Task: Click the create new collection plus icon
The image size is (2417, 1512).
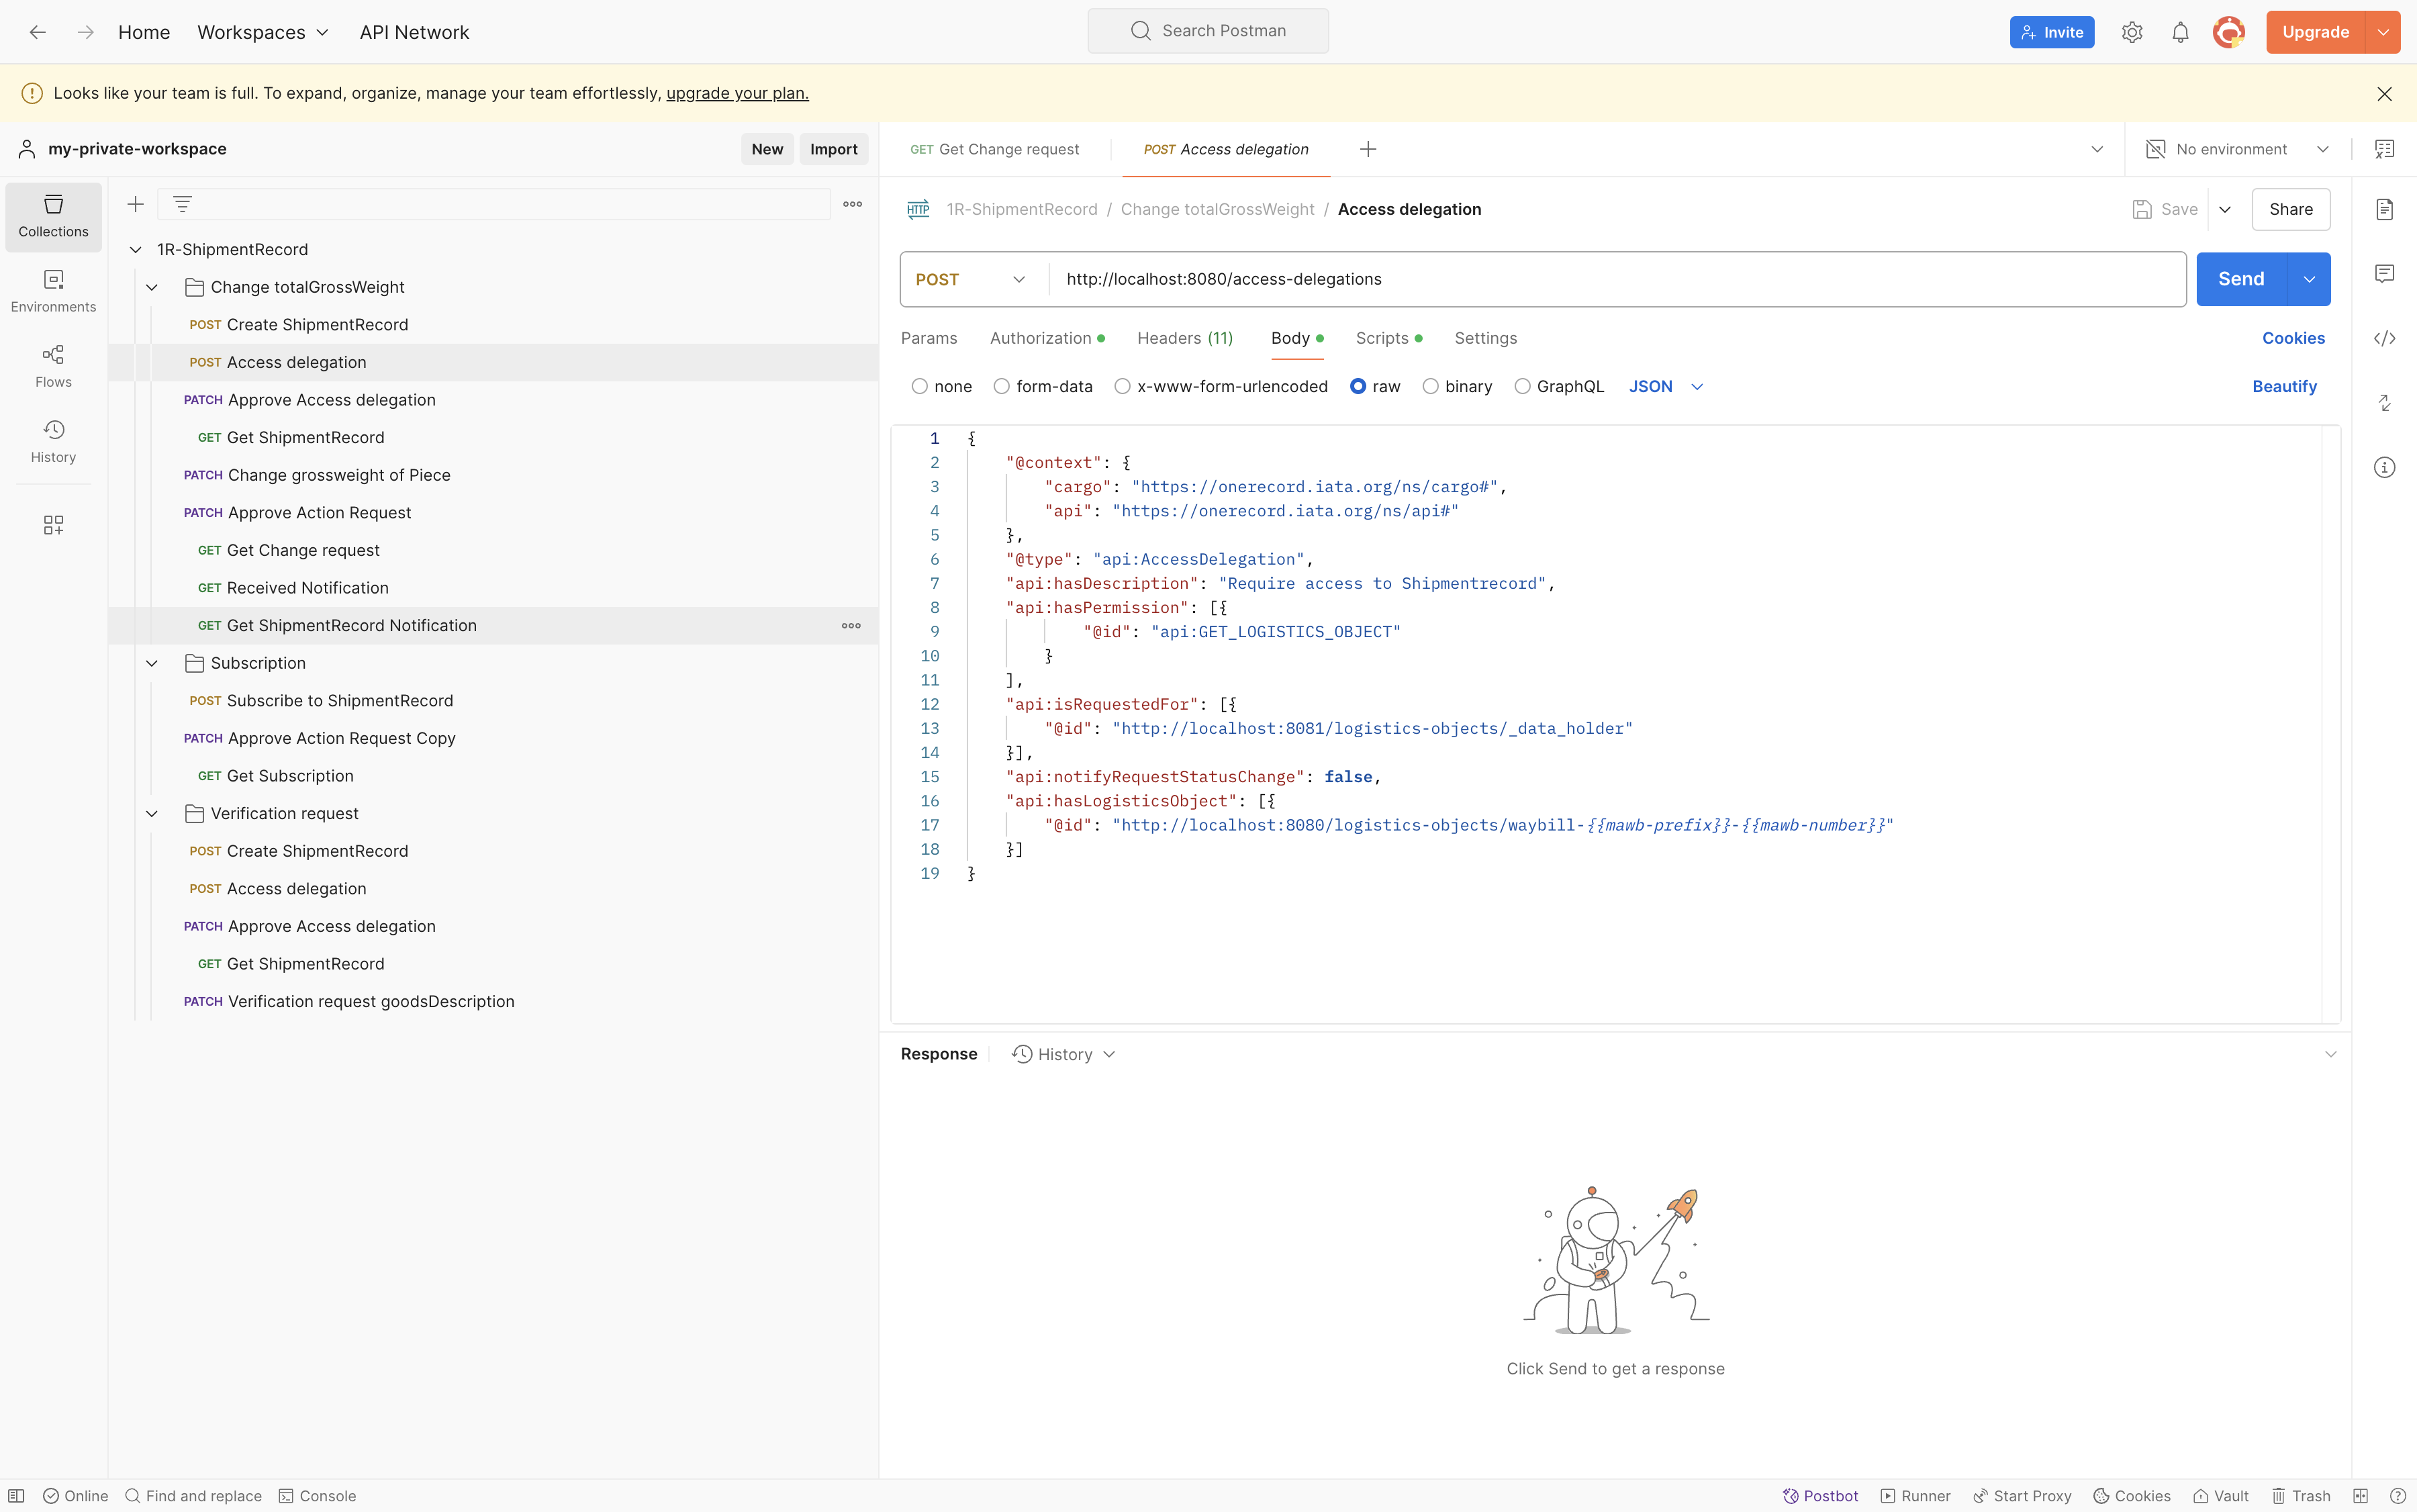Action: pos(136,204)
